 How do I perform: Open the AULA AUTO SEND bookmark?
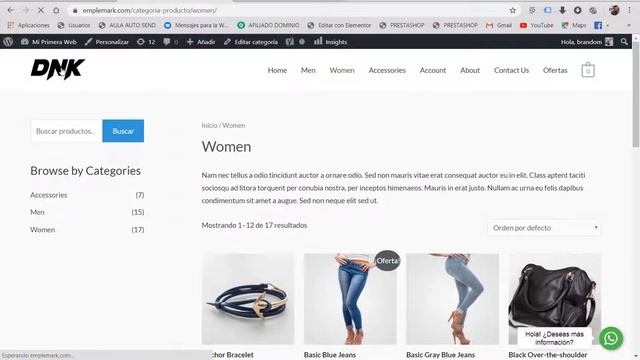[x=127, y=25]
